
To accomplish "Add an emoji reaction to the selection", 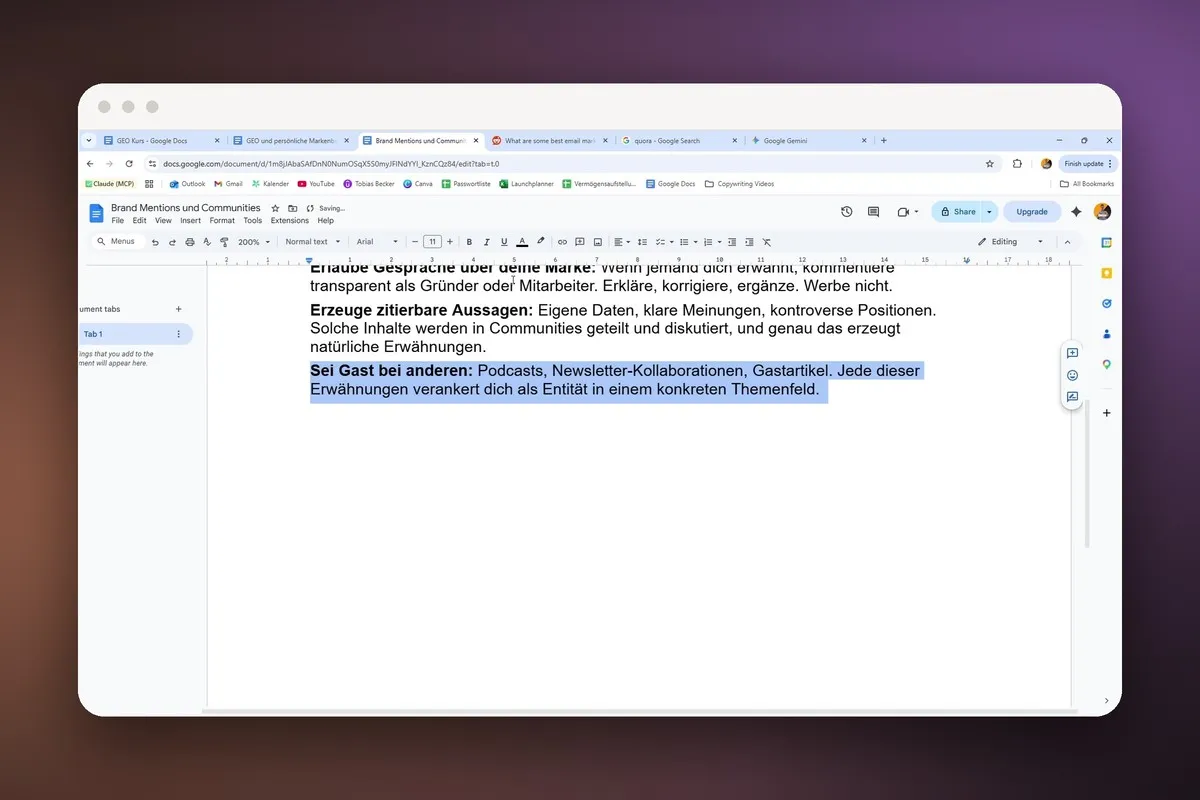I will (x=1072, y=375).
